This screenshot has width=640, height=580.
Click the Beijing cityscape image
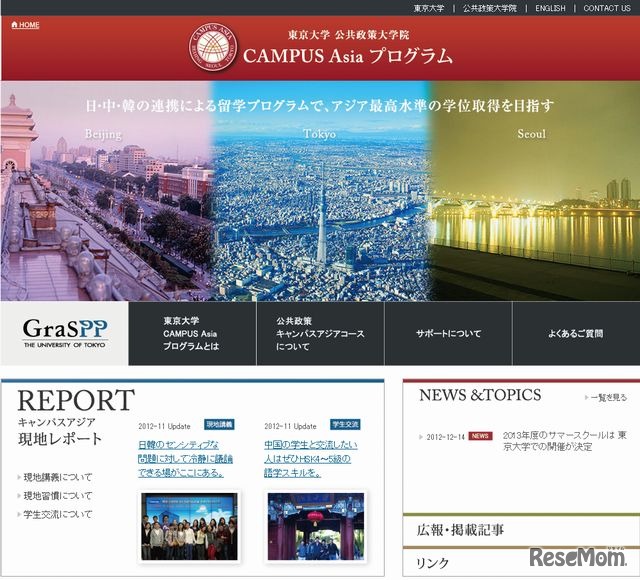click(106, 191)
